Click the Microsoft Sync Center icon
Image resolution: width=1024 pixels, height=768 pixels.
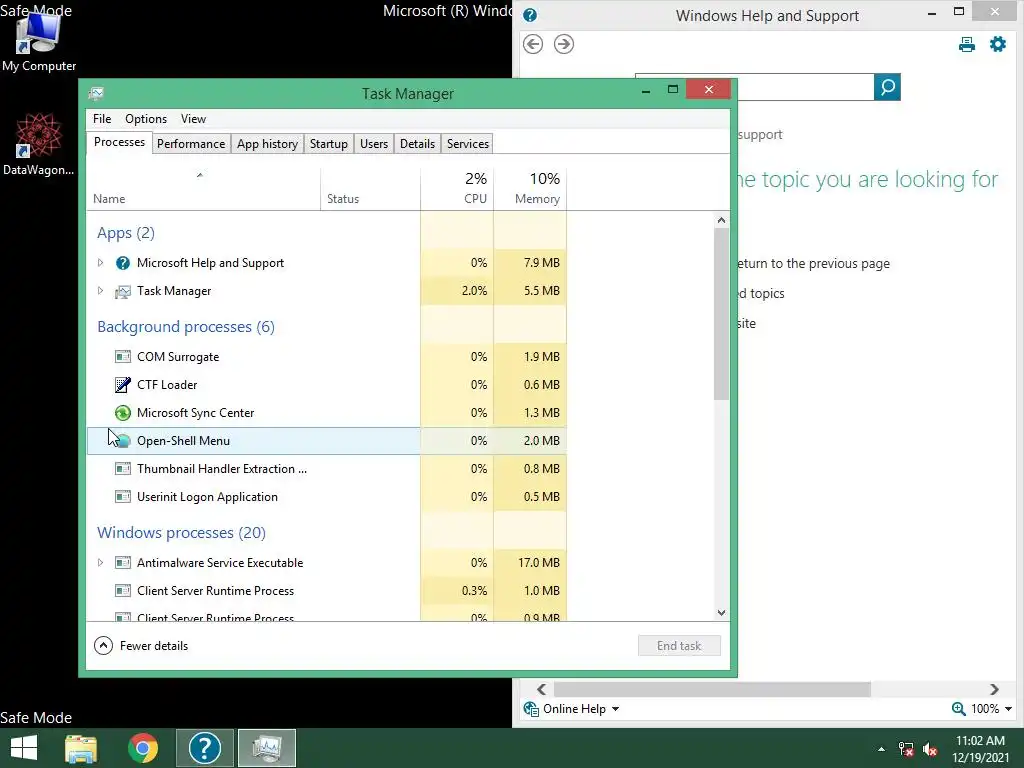(123, 413)
